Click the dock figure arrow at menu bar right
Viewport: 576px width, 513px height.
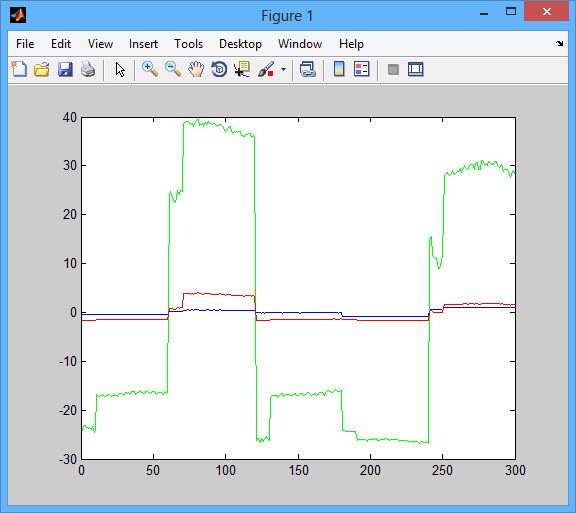point(559,44)
